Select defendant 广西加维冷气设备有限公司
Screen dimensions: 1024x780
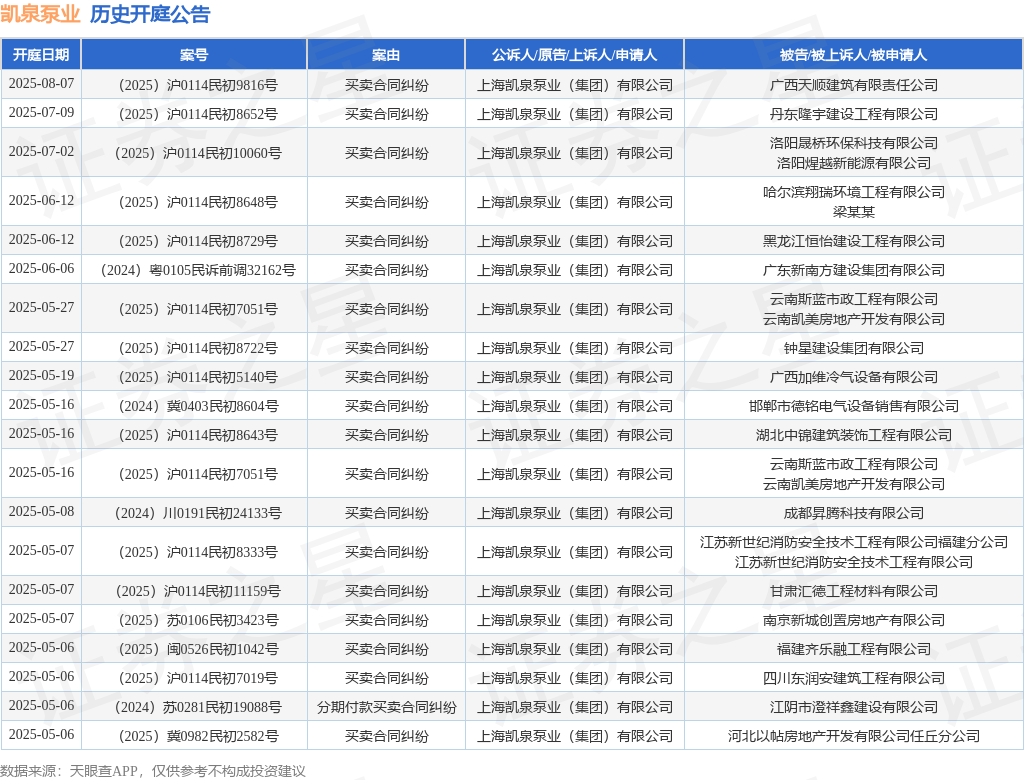point(854,377)
